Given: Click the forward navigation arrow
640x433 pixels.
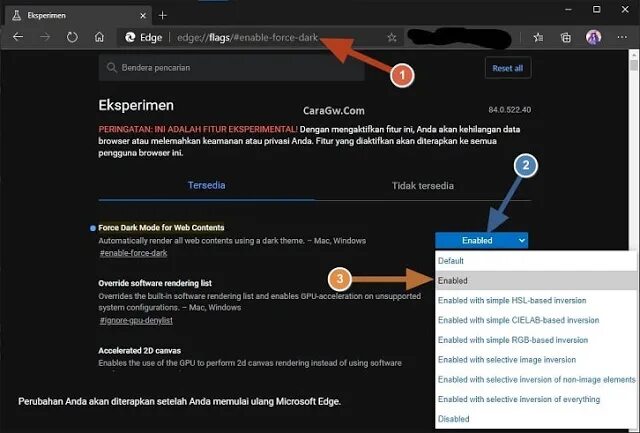Looking at the screenshot, I should click(x=45, y=38).
